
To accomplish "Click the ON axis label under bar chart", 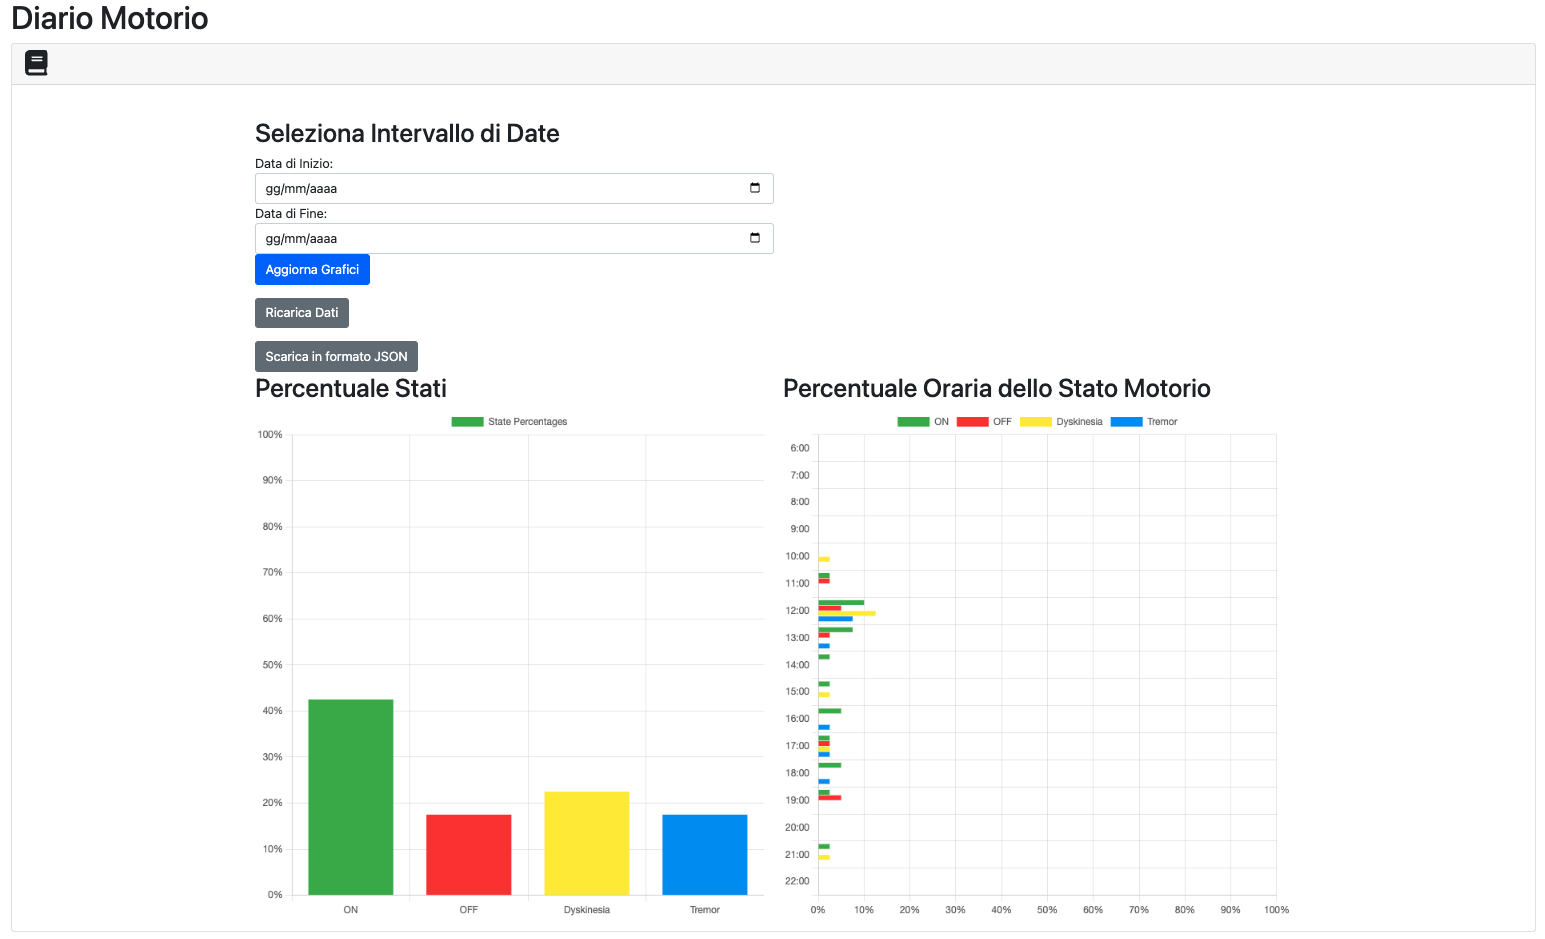I will pyautogui.click(x=351, y=910).
